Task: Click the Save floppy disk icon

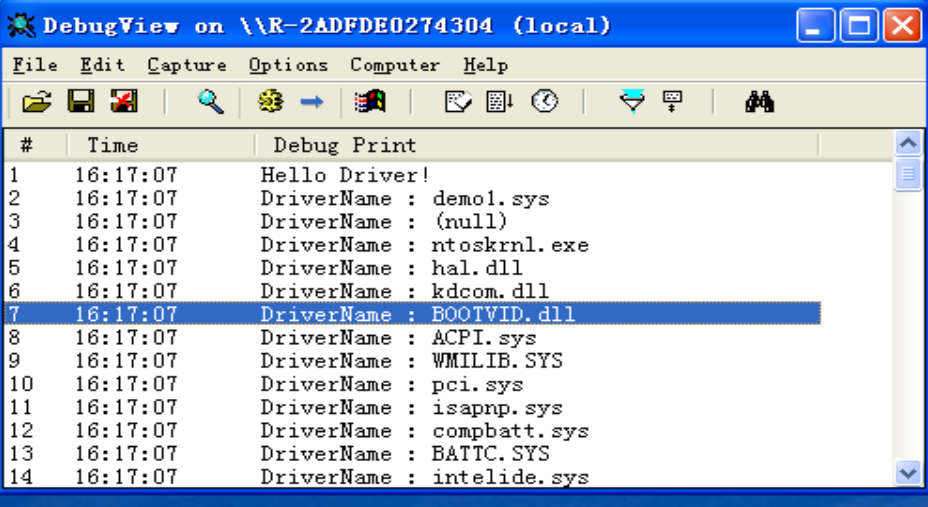Action: tap(81, 102)
